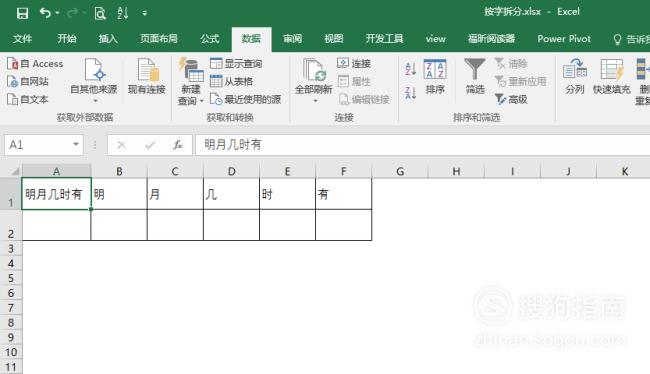650x374 pixels.
Task: Click the Print Preview icon in quick access toolbar
Action: pyautogui.click(x=100, y=13)
